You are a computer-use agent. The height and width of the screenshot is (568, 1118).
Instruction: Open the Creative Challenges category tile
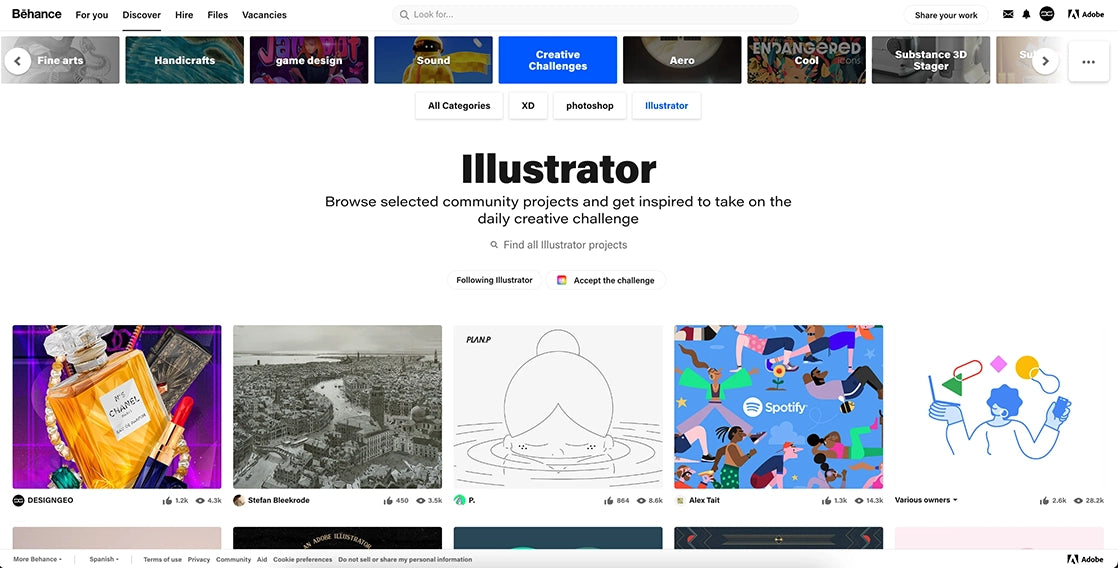click(558, 60)
